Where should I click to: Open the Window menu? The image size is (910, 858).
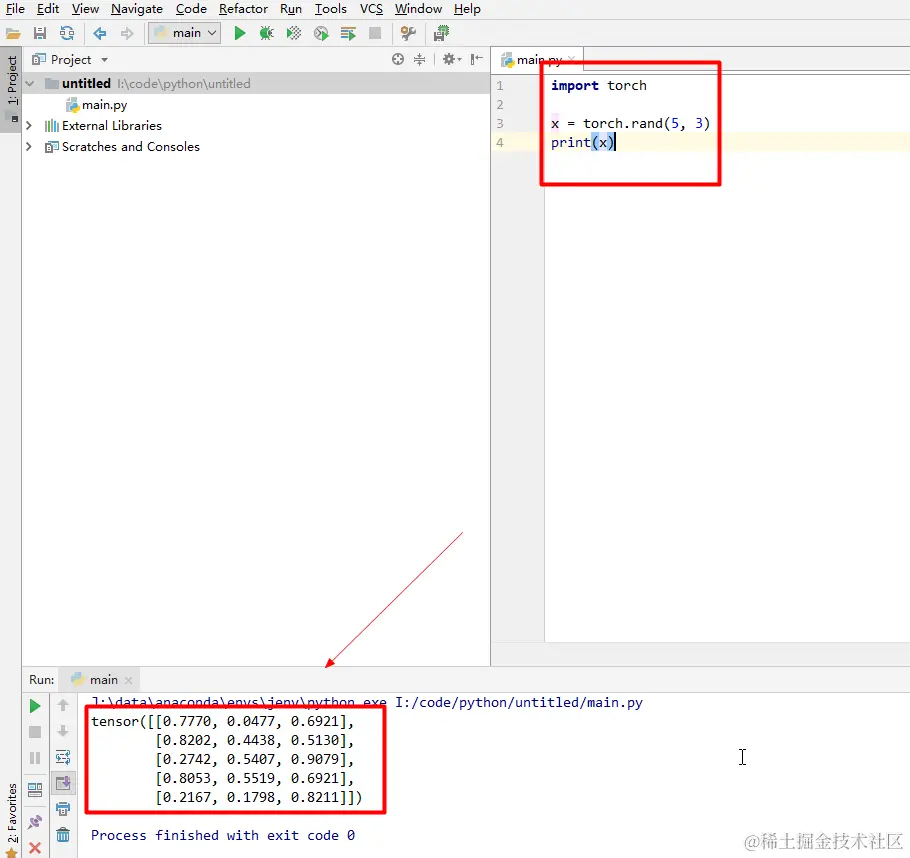(x=418, y=9)
